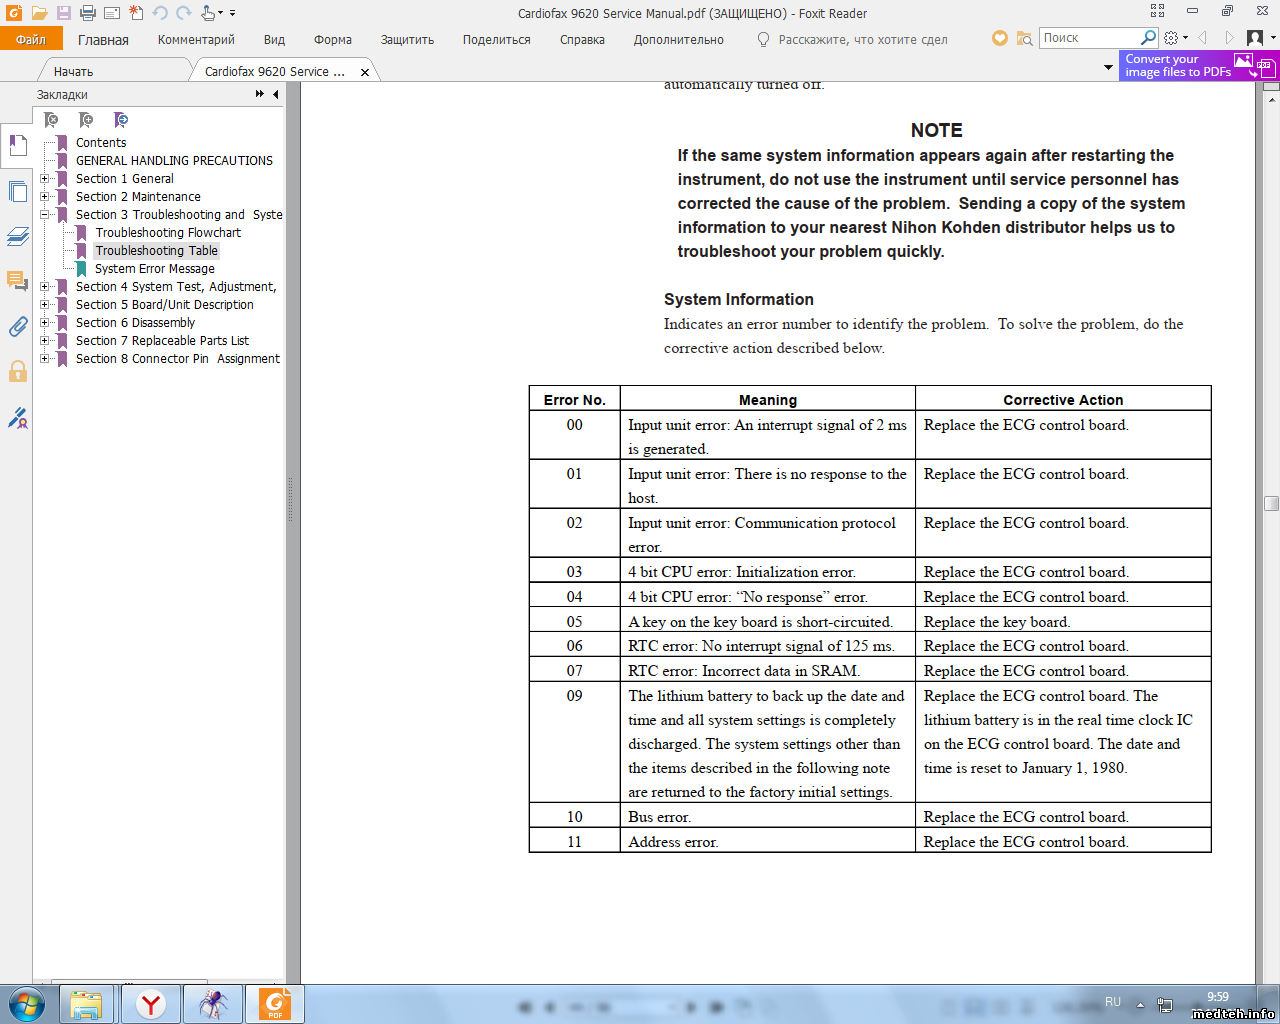Open the Comments panel in sidebar

point(17,281)
